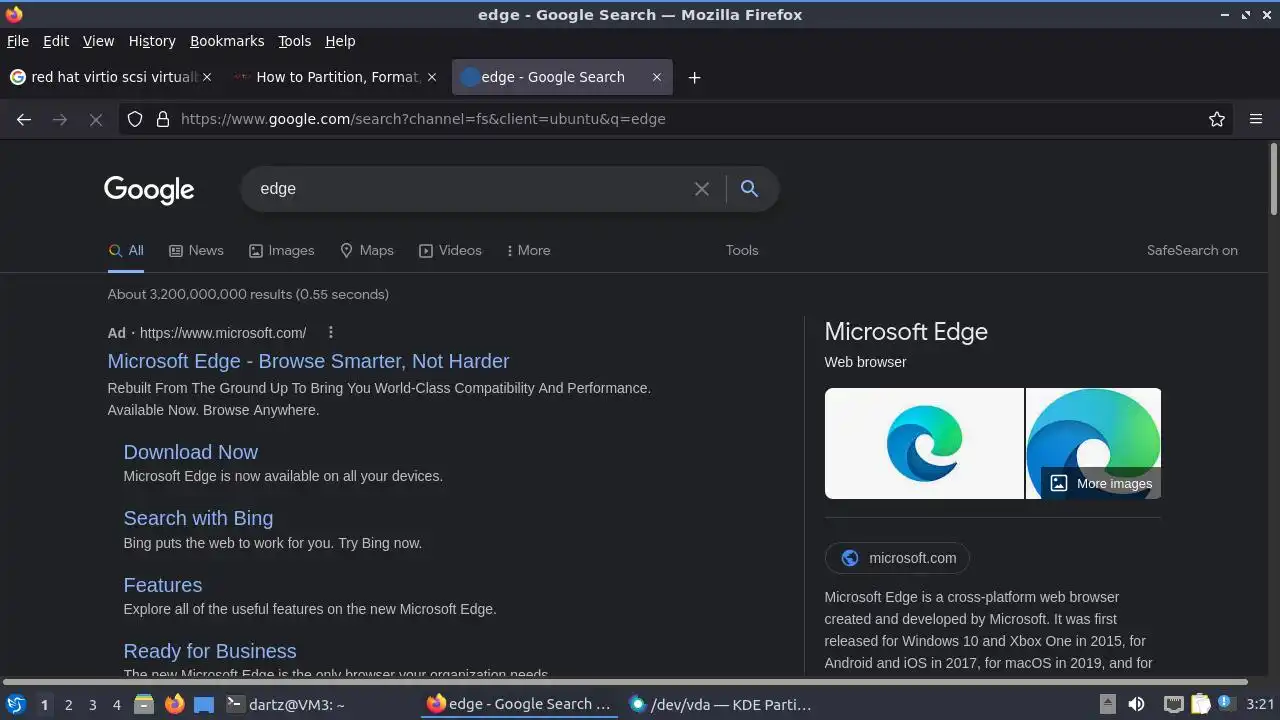Open the first Edge logo thumbnail

click(924, 443)
